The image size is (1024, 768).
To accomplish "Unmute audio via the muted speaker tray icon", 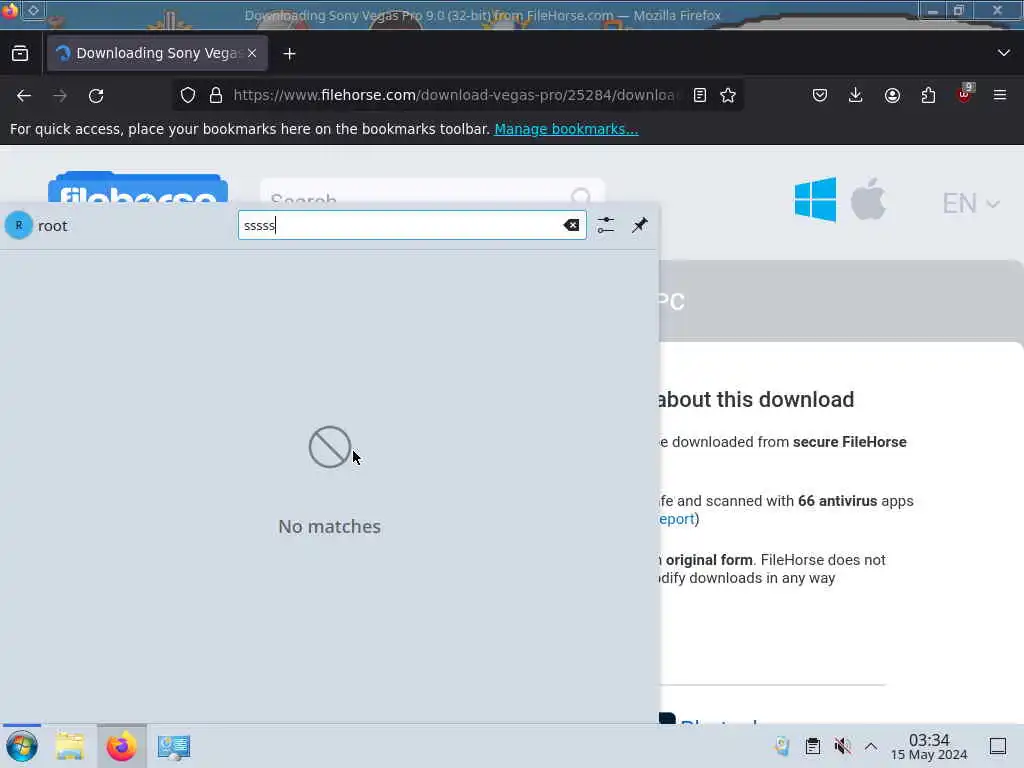I will pos(842,746).
